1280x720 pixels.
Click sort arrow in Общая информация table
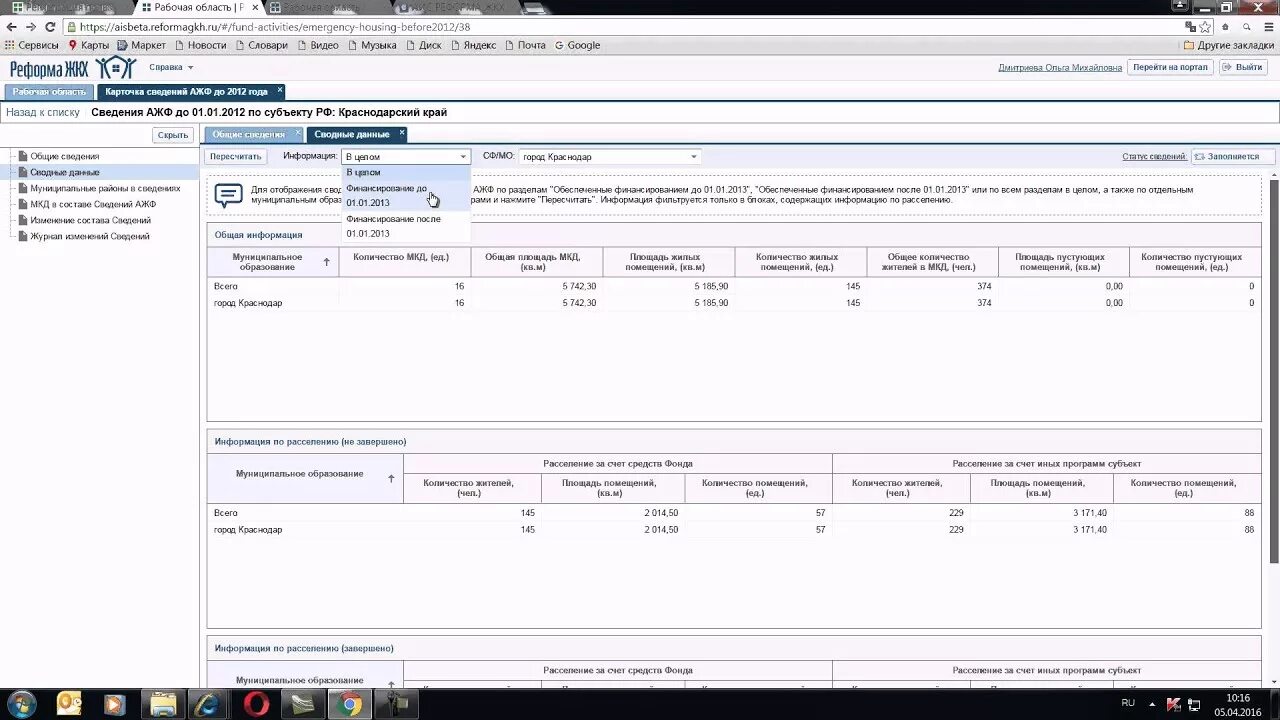326,262
